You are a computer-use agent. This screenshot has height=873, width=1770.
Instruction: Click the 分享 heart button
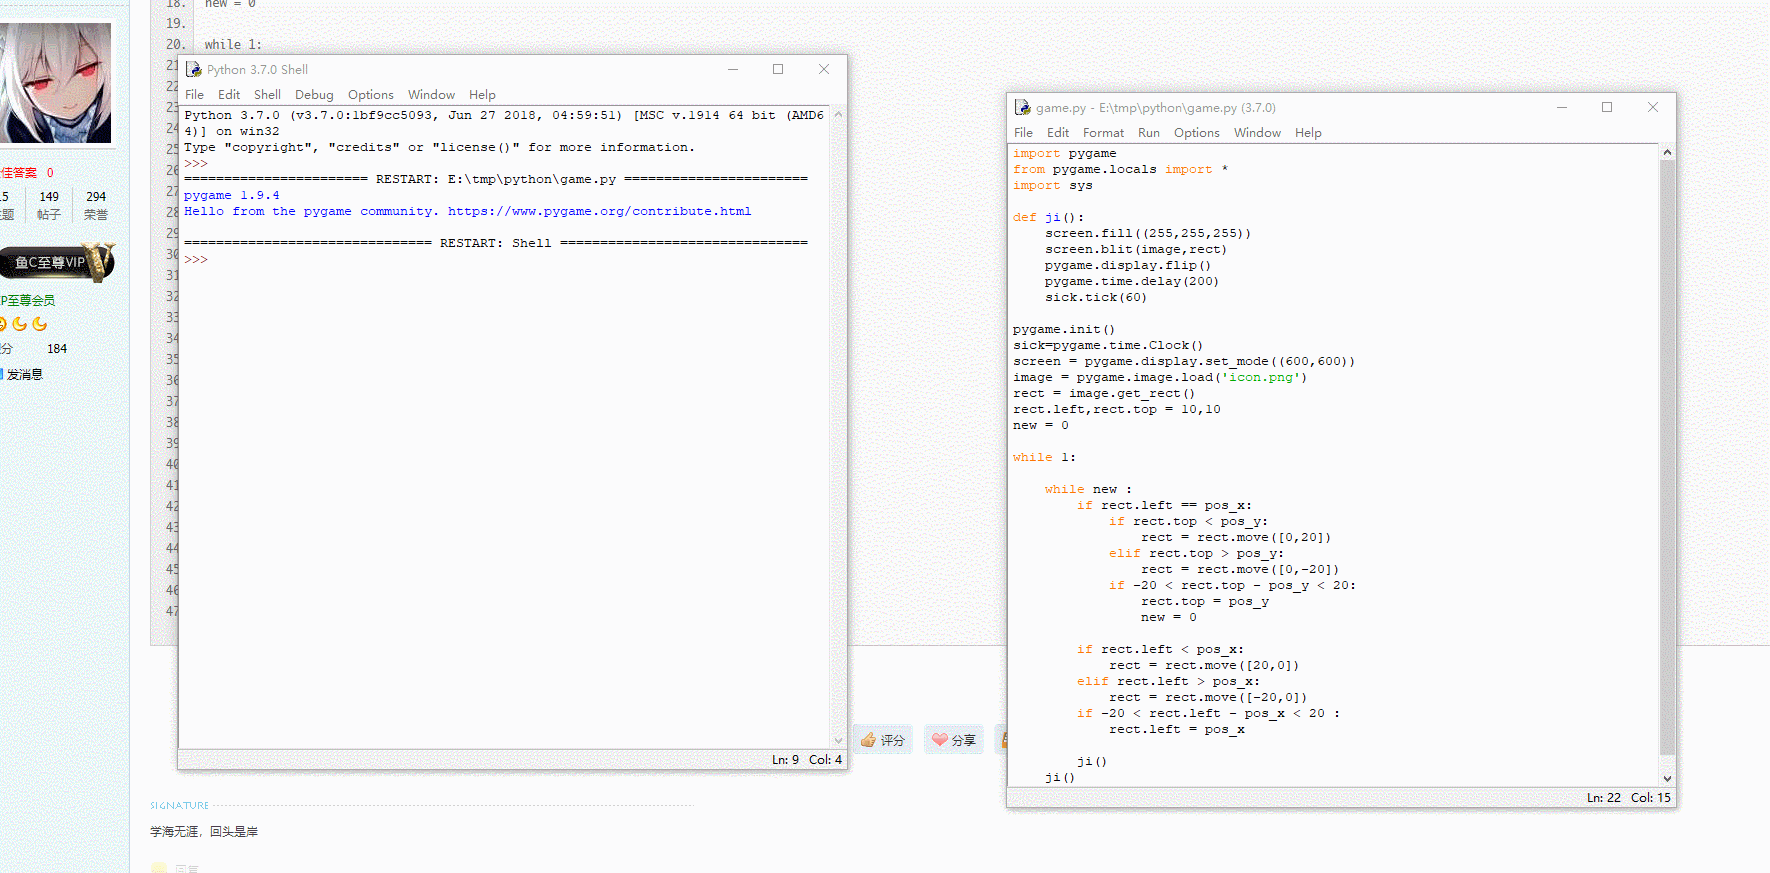(953, 740)
